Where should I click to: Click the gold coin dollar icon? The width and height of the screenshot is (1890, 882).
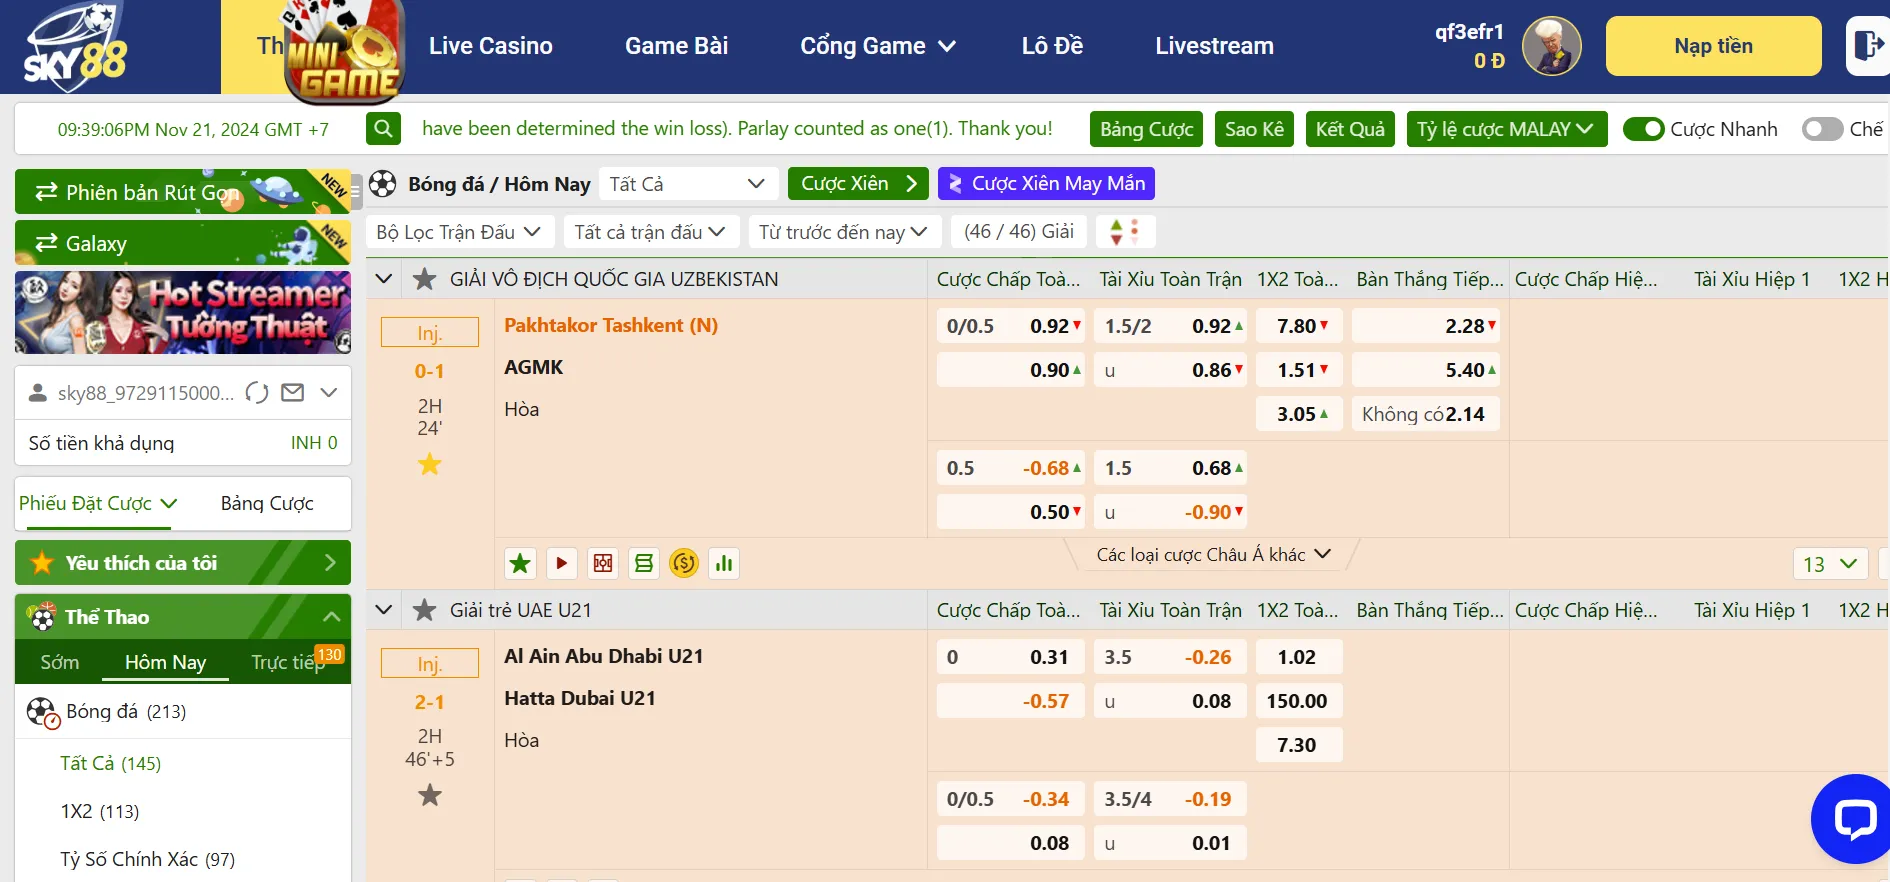[684, 563]
